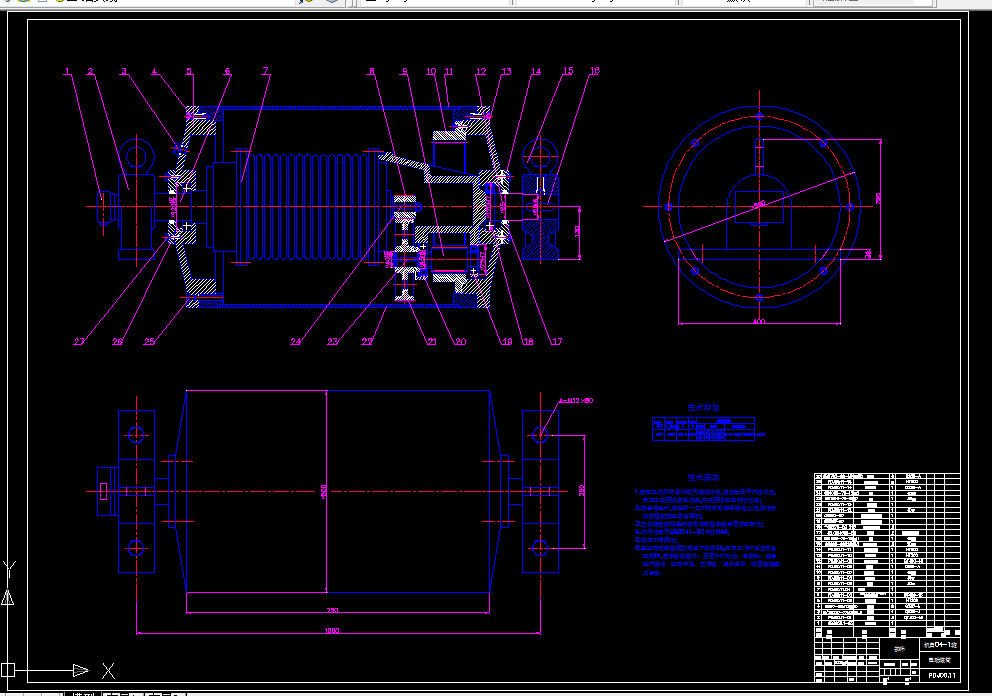
Task: Select part balloon number 23
Action: coord(332,342)
